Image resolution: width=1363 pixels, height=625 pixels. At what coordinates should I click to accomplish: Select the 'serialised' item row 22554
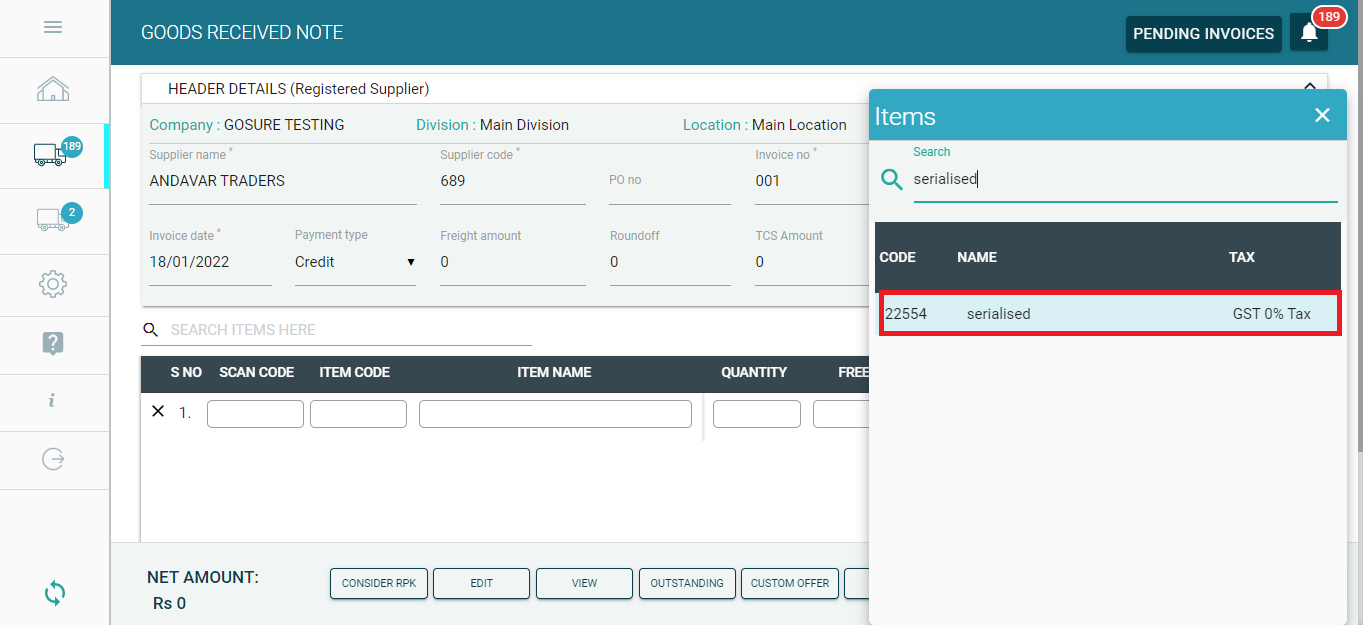point(1108,314)
